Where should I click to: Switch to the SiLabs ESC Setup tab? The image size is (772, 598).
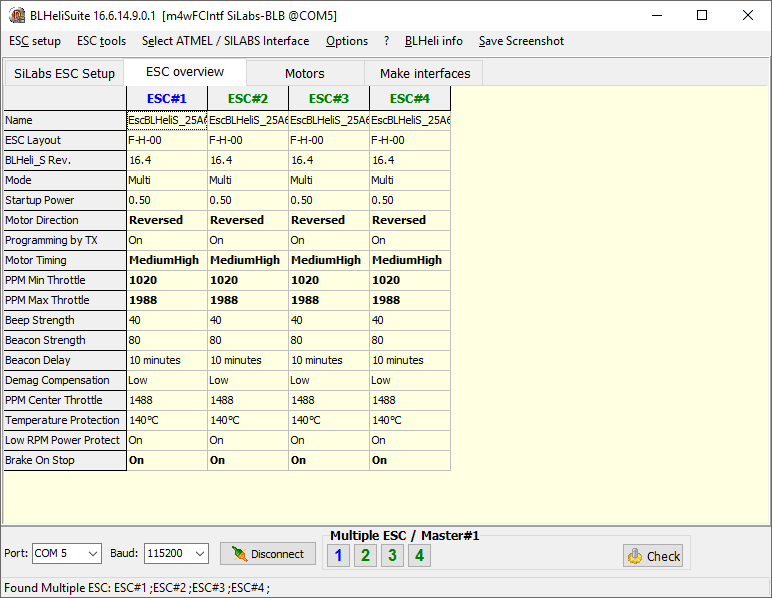[x=64, y=73]
